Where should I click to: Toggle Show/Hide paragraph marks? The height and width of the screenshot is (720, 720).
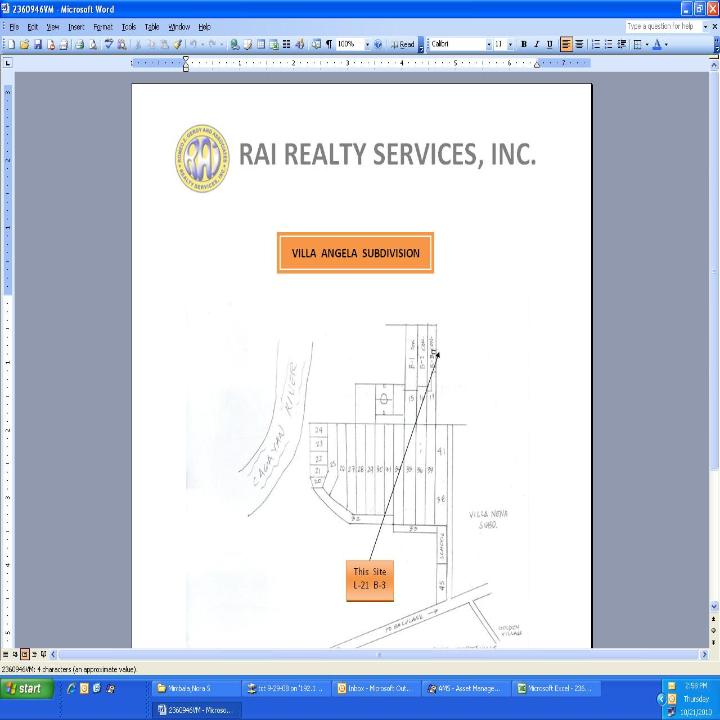coord(329,45)
